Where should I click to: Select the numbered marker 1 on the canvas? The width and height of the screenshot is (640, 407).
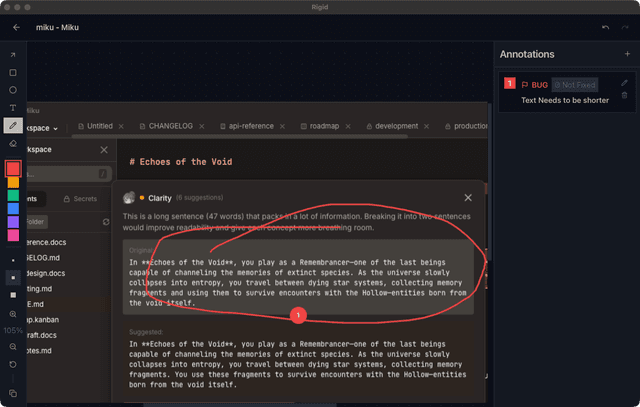(x=298, y=315)
